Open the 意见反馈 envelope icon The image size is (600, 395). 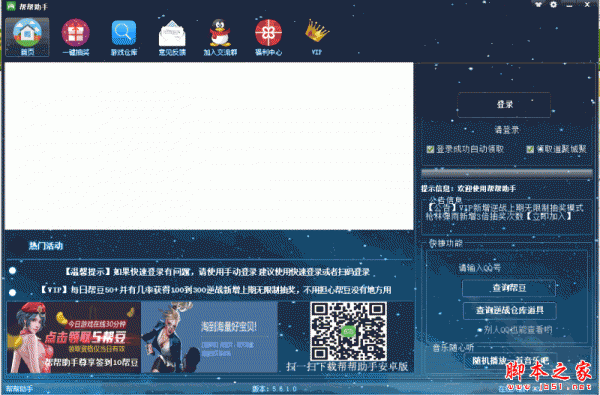[x=172, y=38]
